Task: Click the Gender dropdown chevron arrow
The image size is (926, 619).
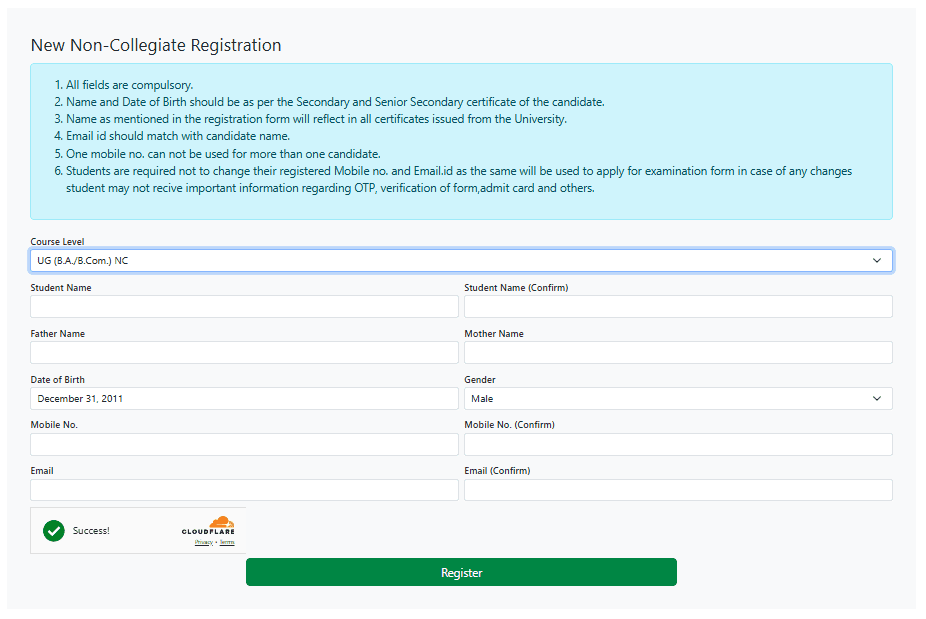Action: click(x=877, y=398)
